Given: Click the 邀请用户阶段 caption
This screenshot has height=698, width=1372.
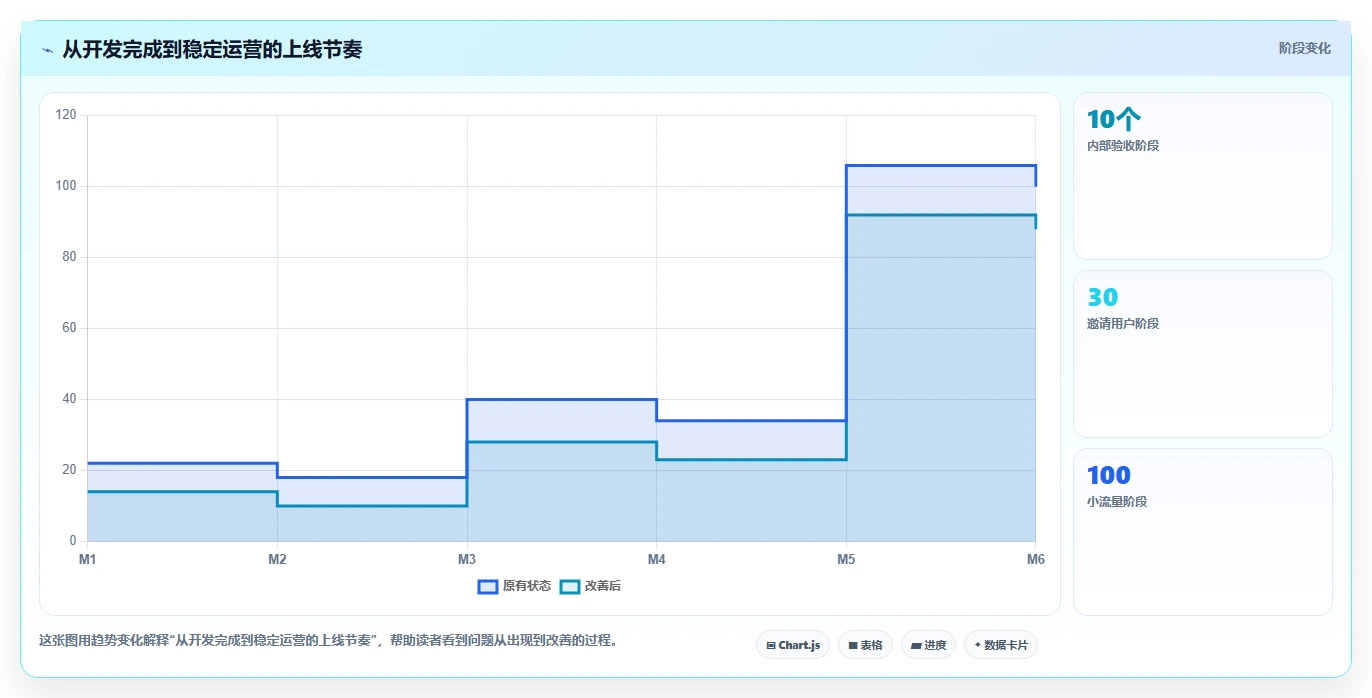Looking at the screenshot, I should (1123, 324).
